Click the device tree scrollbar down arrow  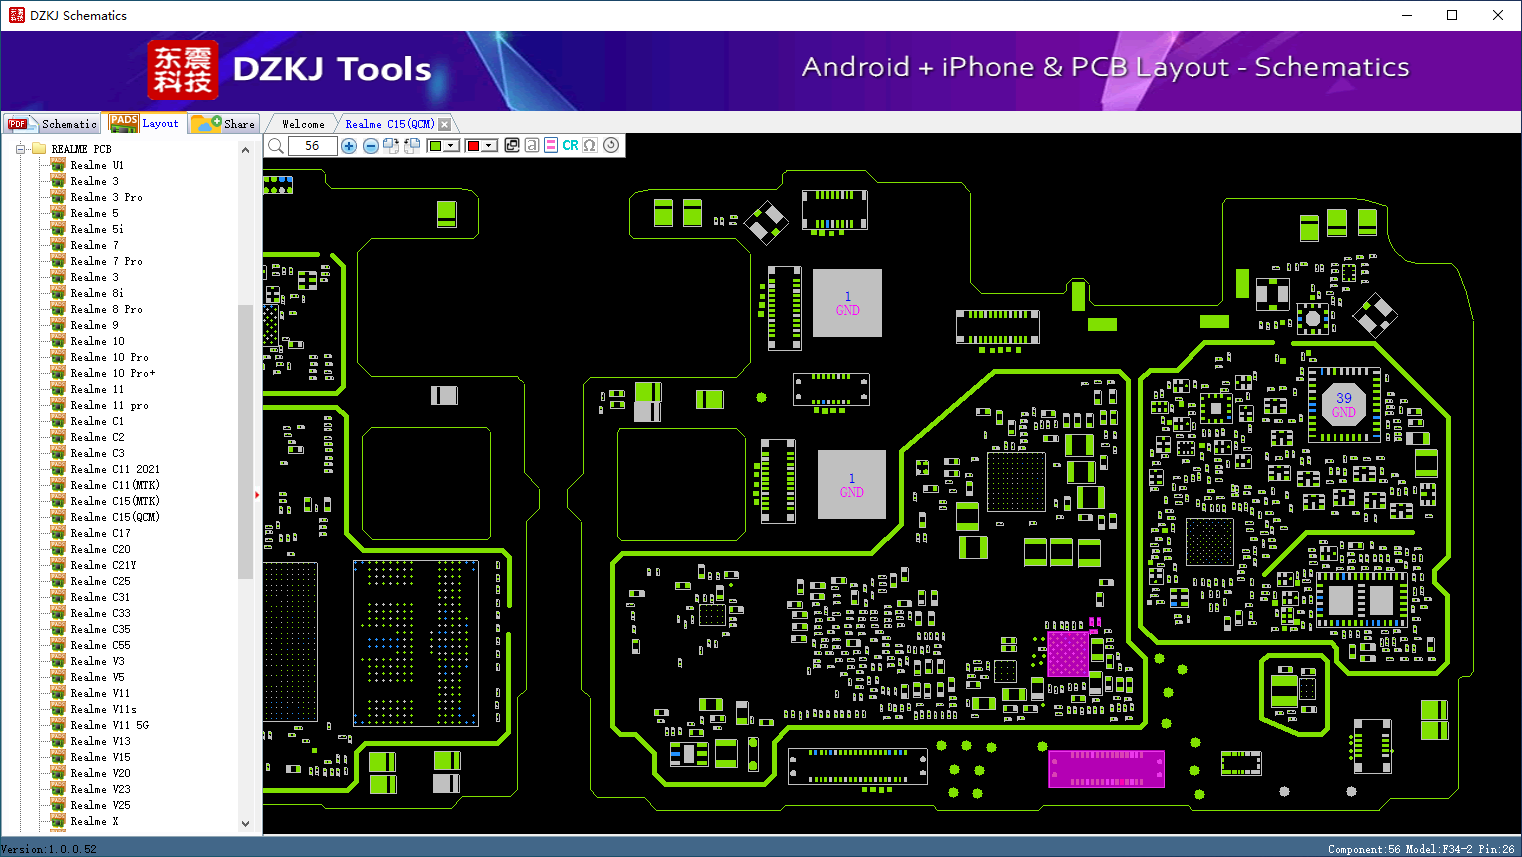pos(245,824)
